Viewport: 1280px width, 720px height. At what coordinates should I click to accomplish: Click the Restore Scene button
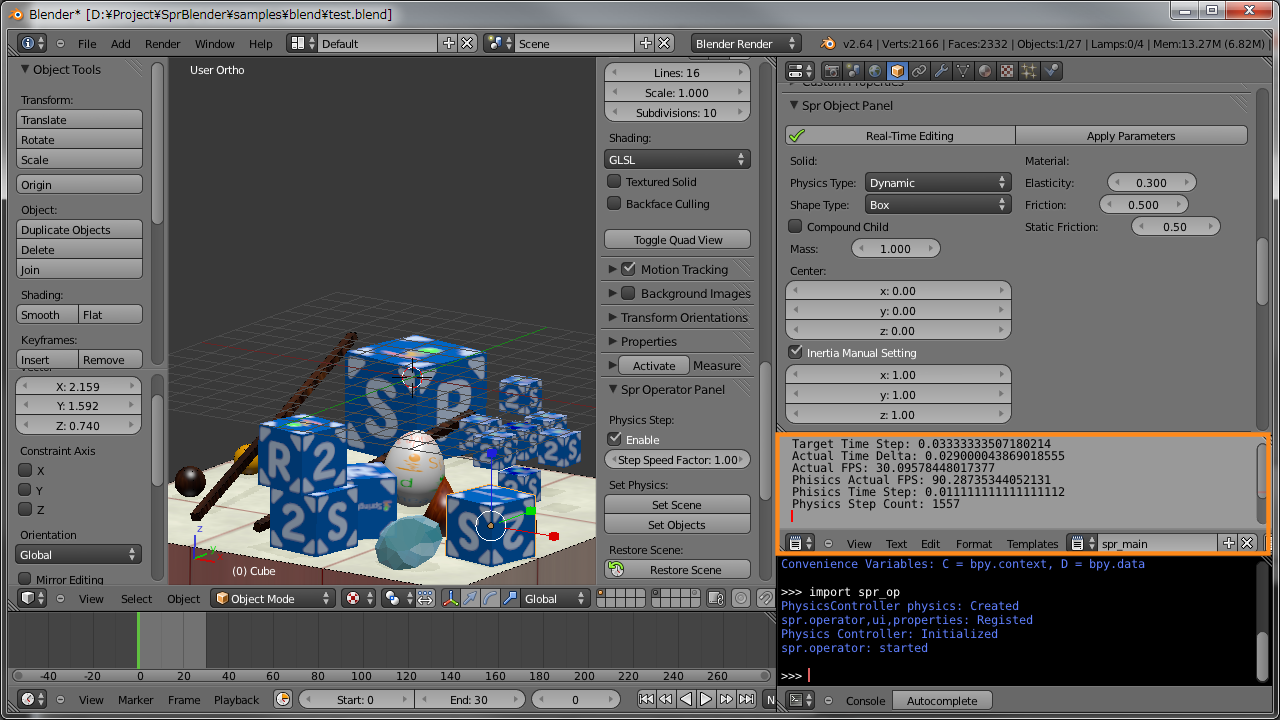point(677,569)
